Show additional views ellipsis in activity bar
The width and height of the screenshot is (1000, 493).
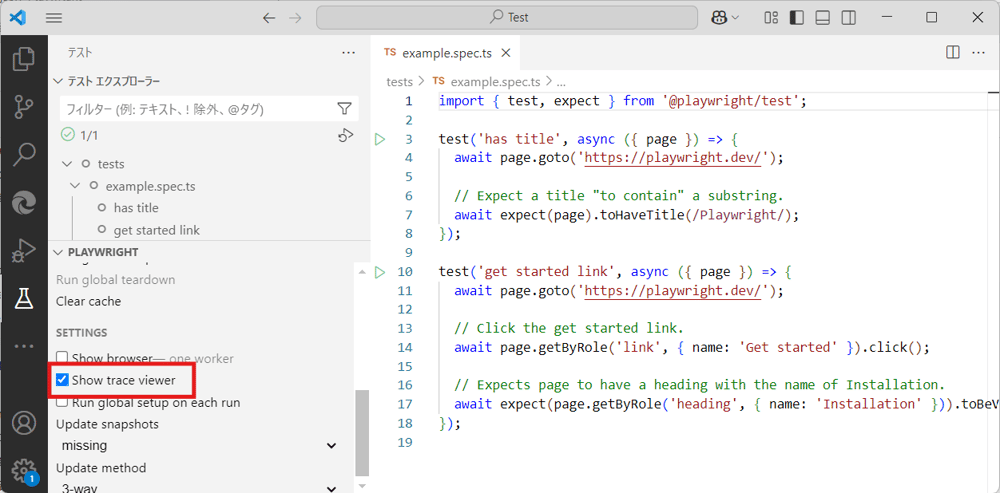coord(24,346)
